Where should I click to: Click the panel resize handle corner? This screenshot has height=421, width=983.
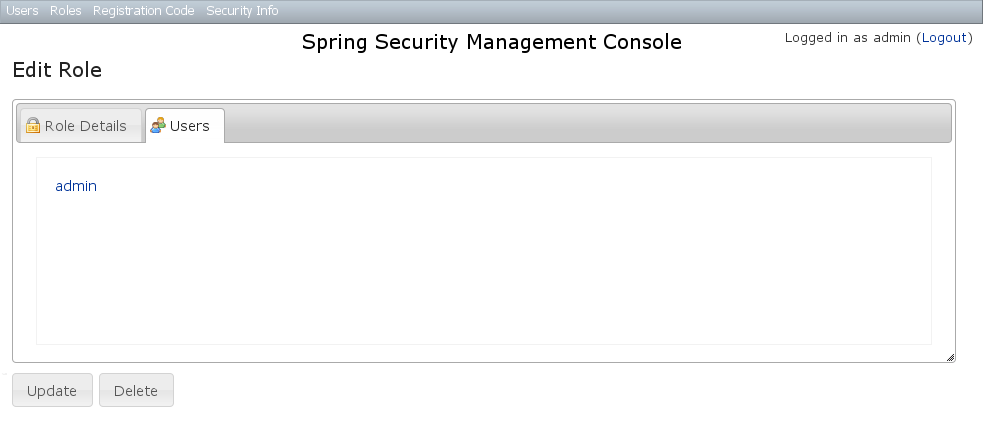pyautogui.click(x=950, y=357)
